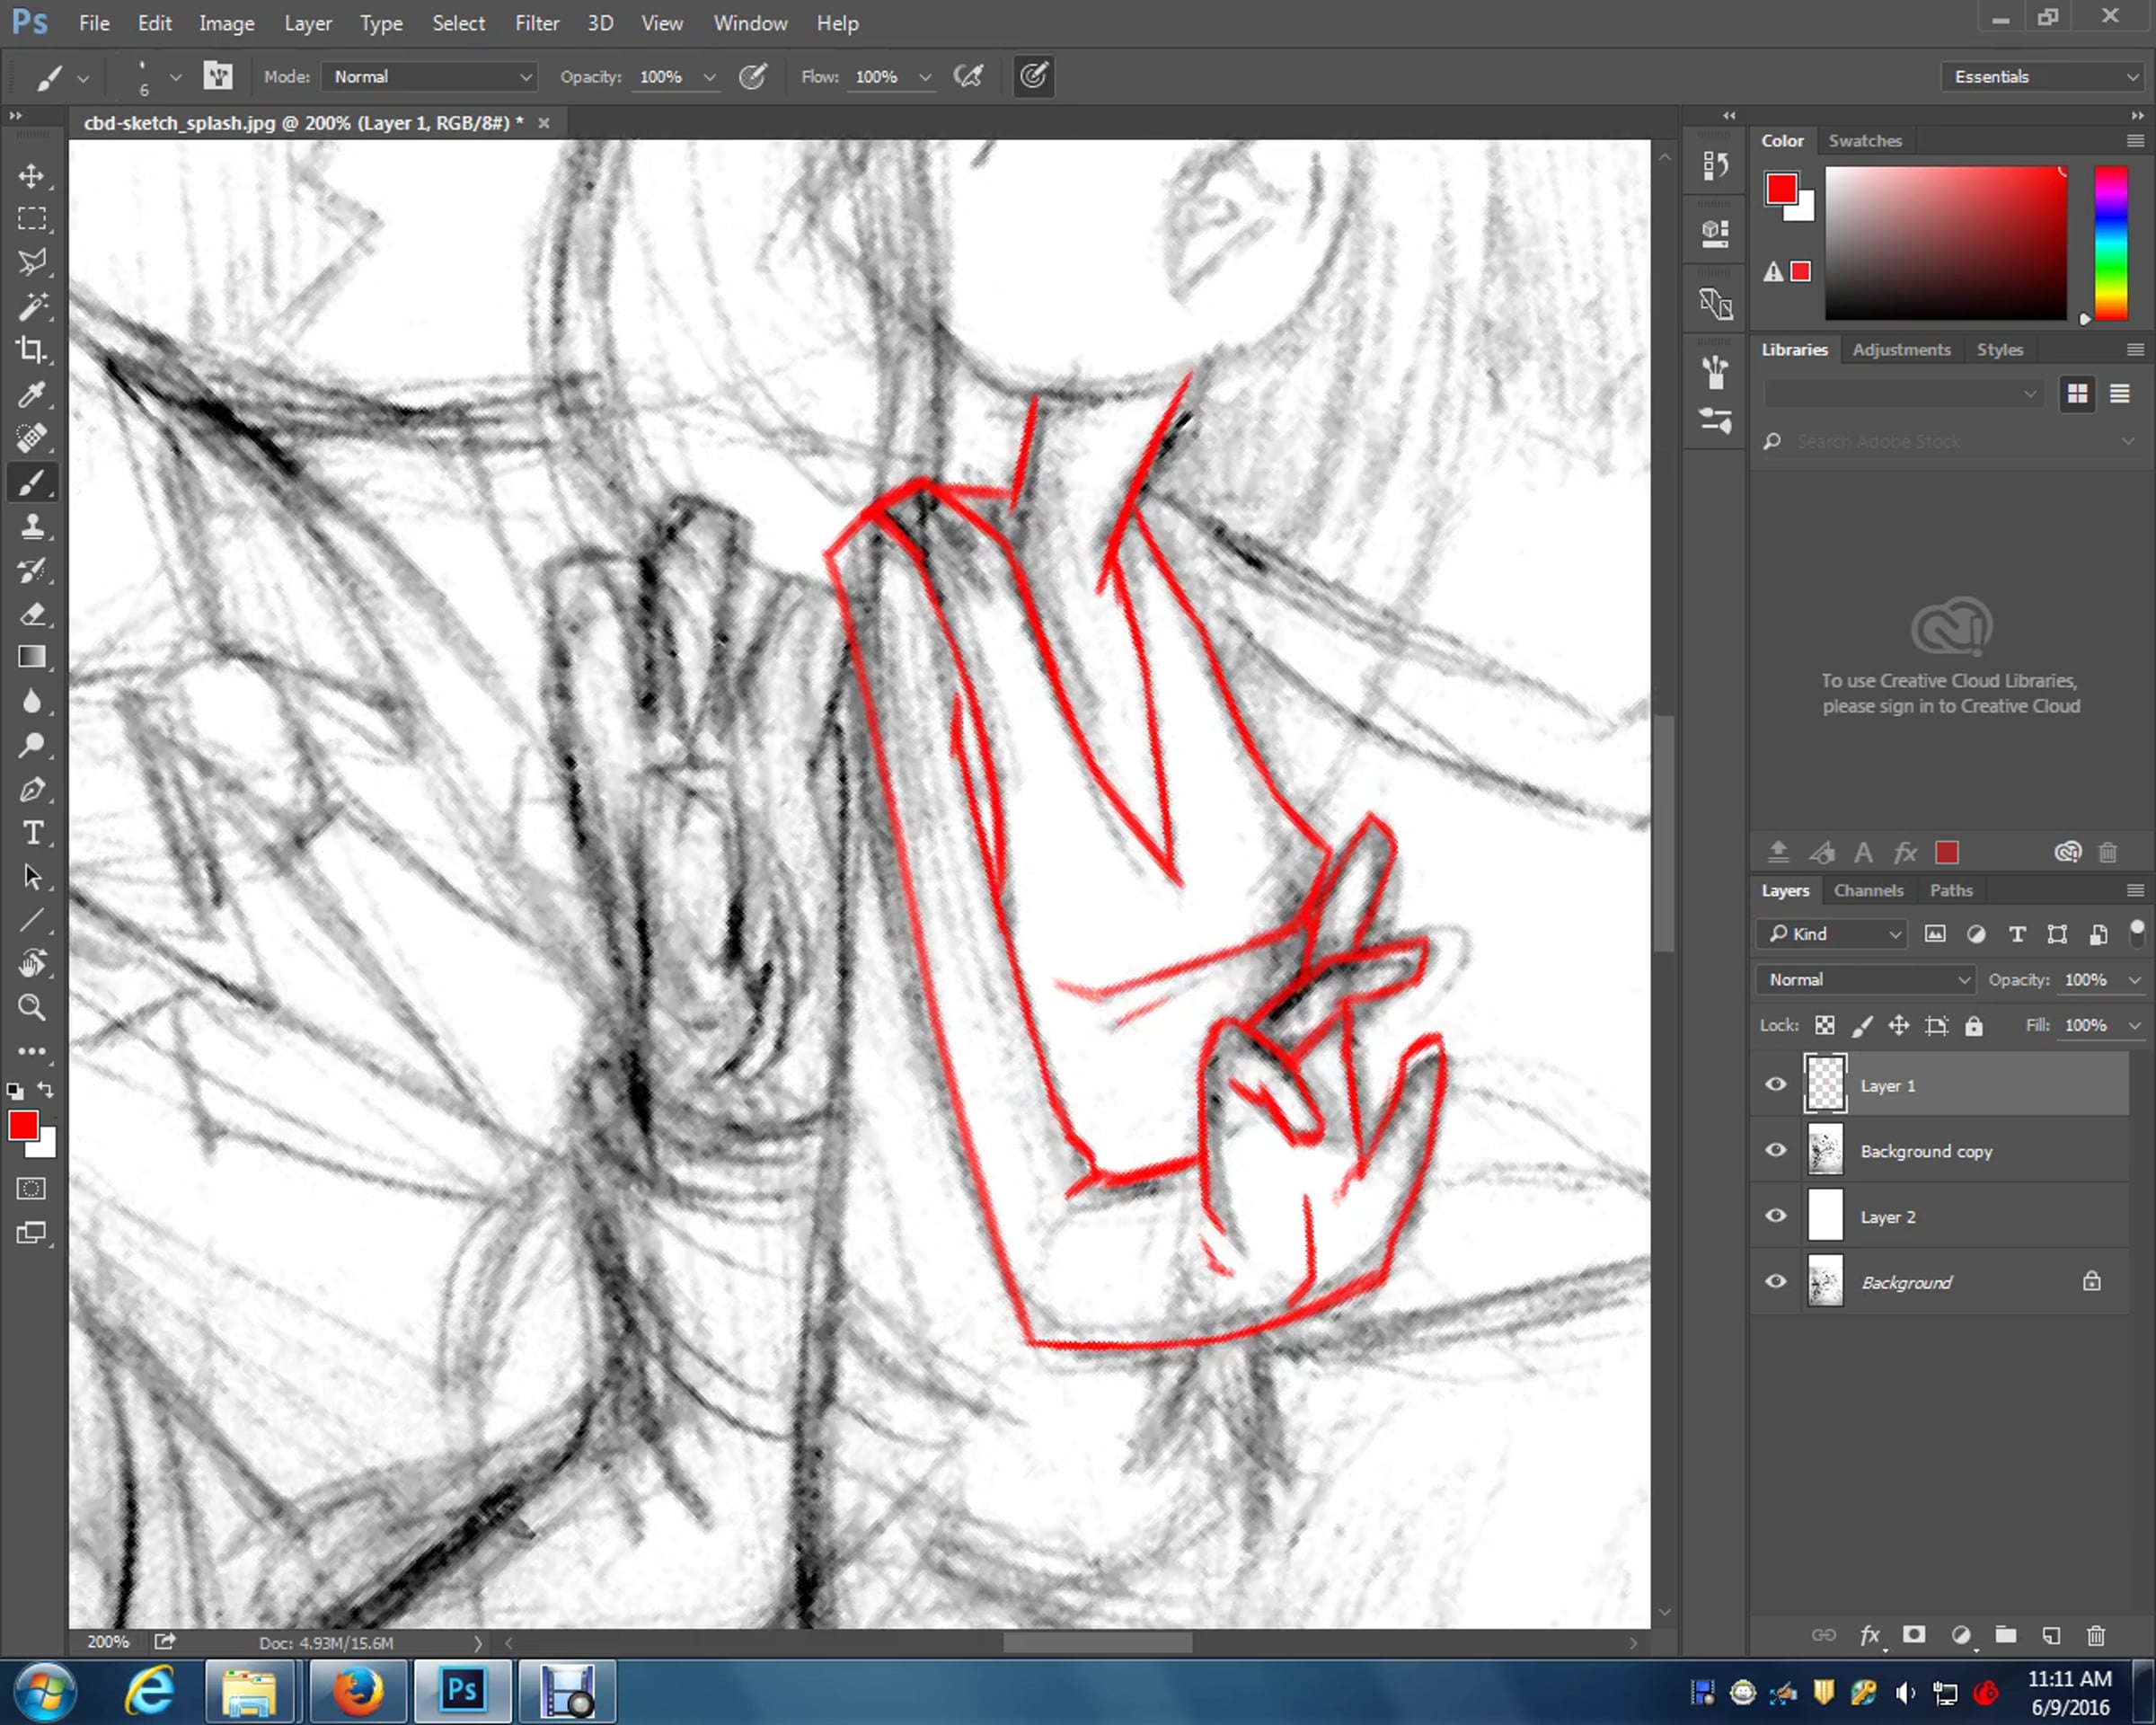Image resolution: width=2156 pixels, height=1725 pixels.
Task: Select the Horizontal Type tool
Action: pyautogui.click(x=31, y=833)
